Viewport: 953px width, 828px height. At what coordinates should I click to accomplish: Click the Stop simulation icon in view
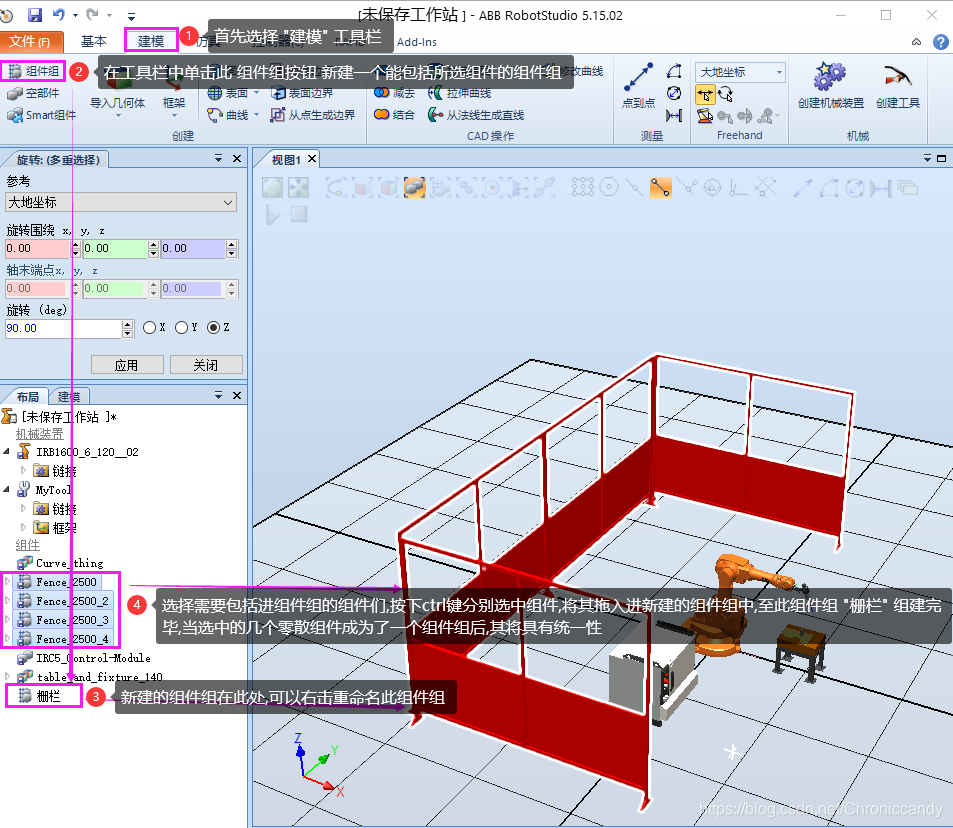tap(298, 214)
